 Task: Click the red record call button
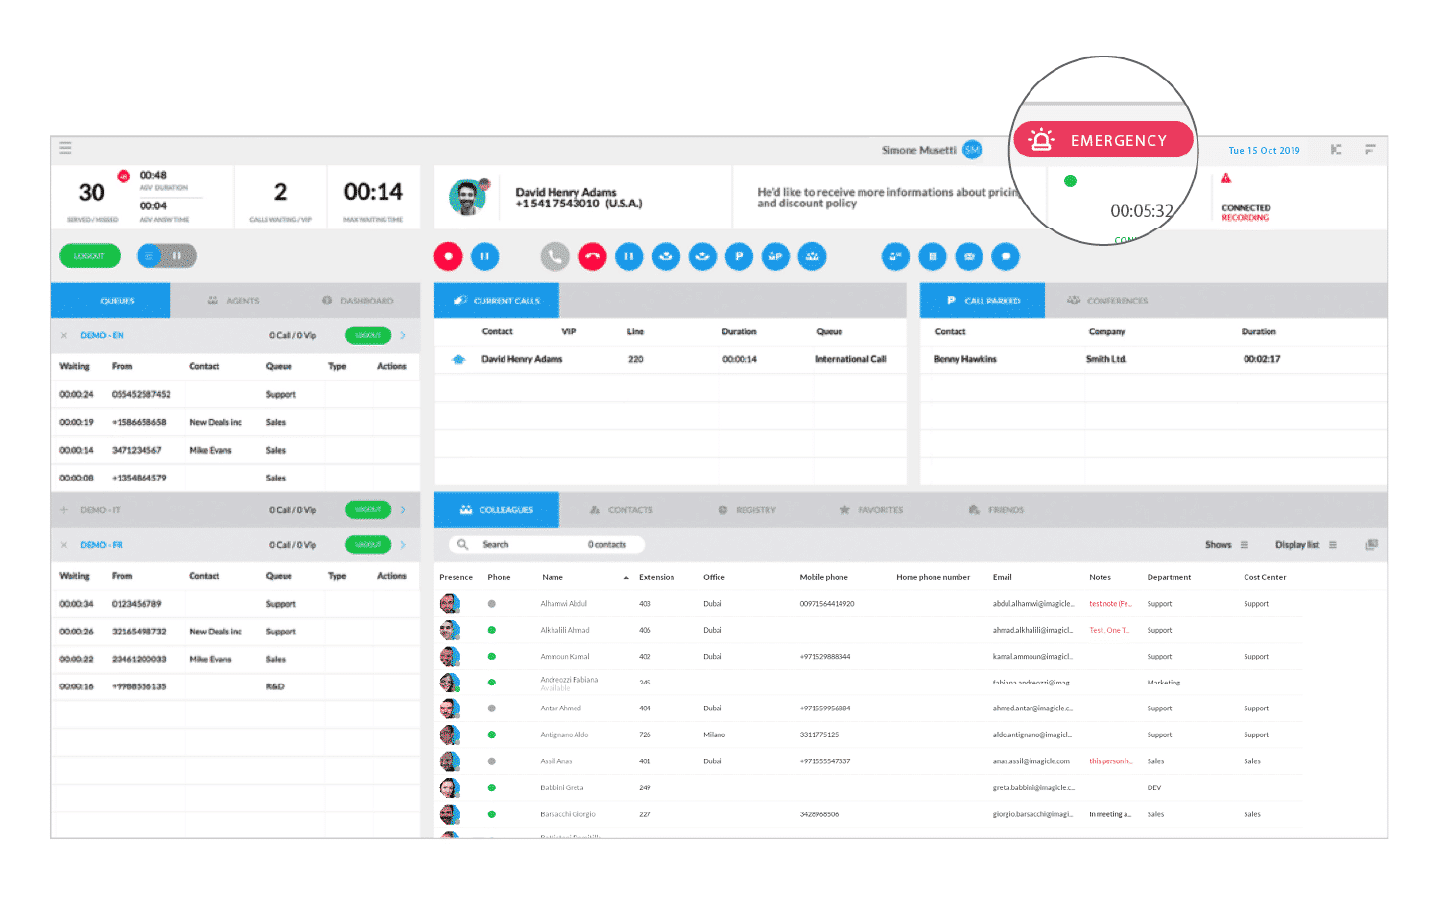[x=448, y=257]
